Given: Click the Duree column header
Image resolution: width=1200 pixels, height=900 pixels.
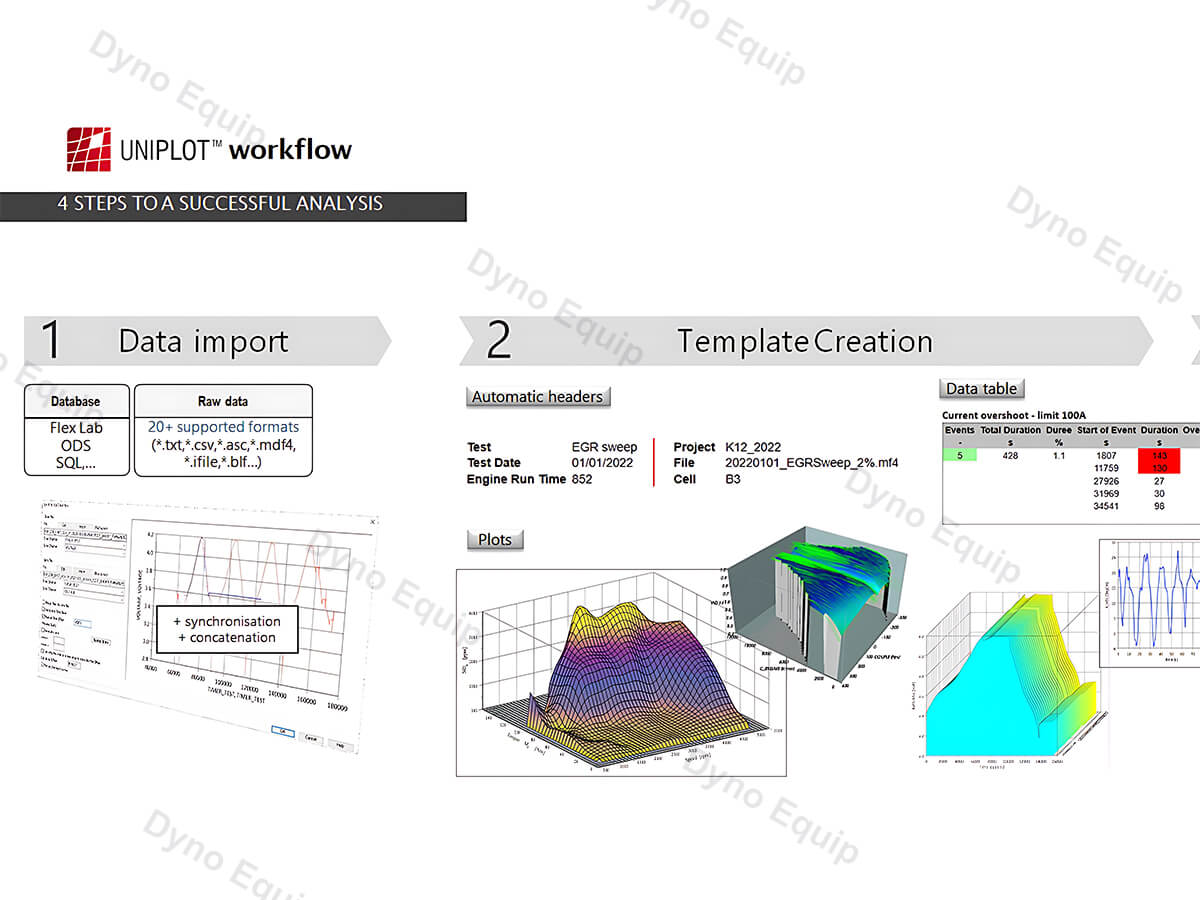Looking at the screenshot, I should point(1059,430).
